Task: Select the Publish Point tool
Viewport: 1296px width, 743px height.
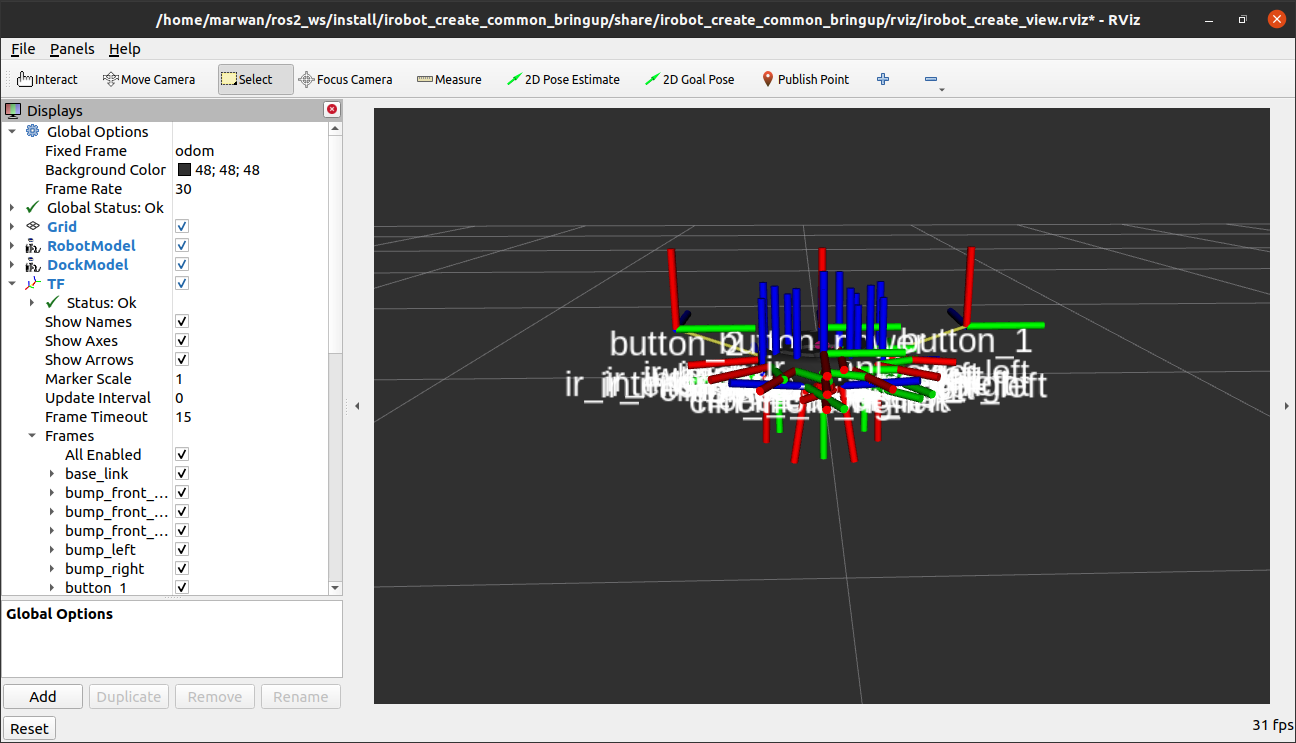Action: tap(805, 79)
